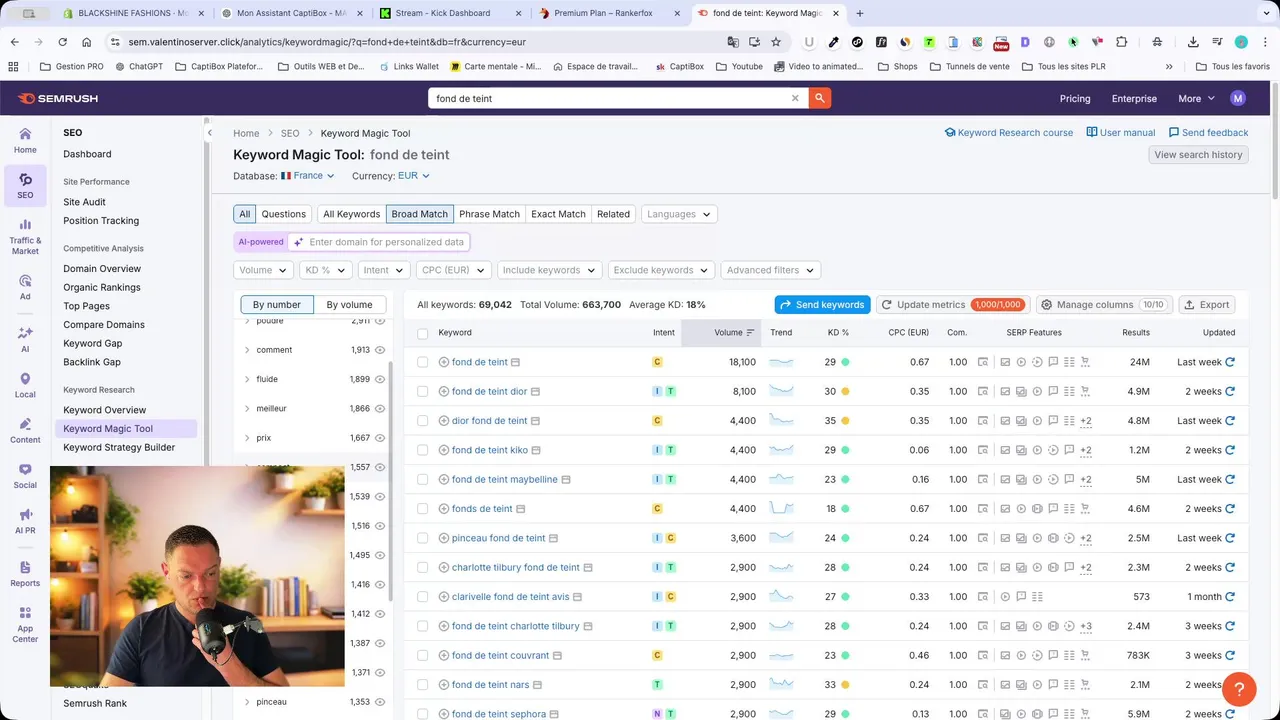The width and height of the screenshot is (1280, 720).
Task: Toggle eye icon for fluide group
Action: point(380,379)
